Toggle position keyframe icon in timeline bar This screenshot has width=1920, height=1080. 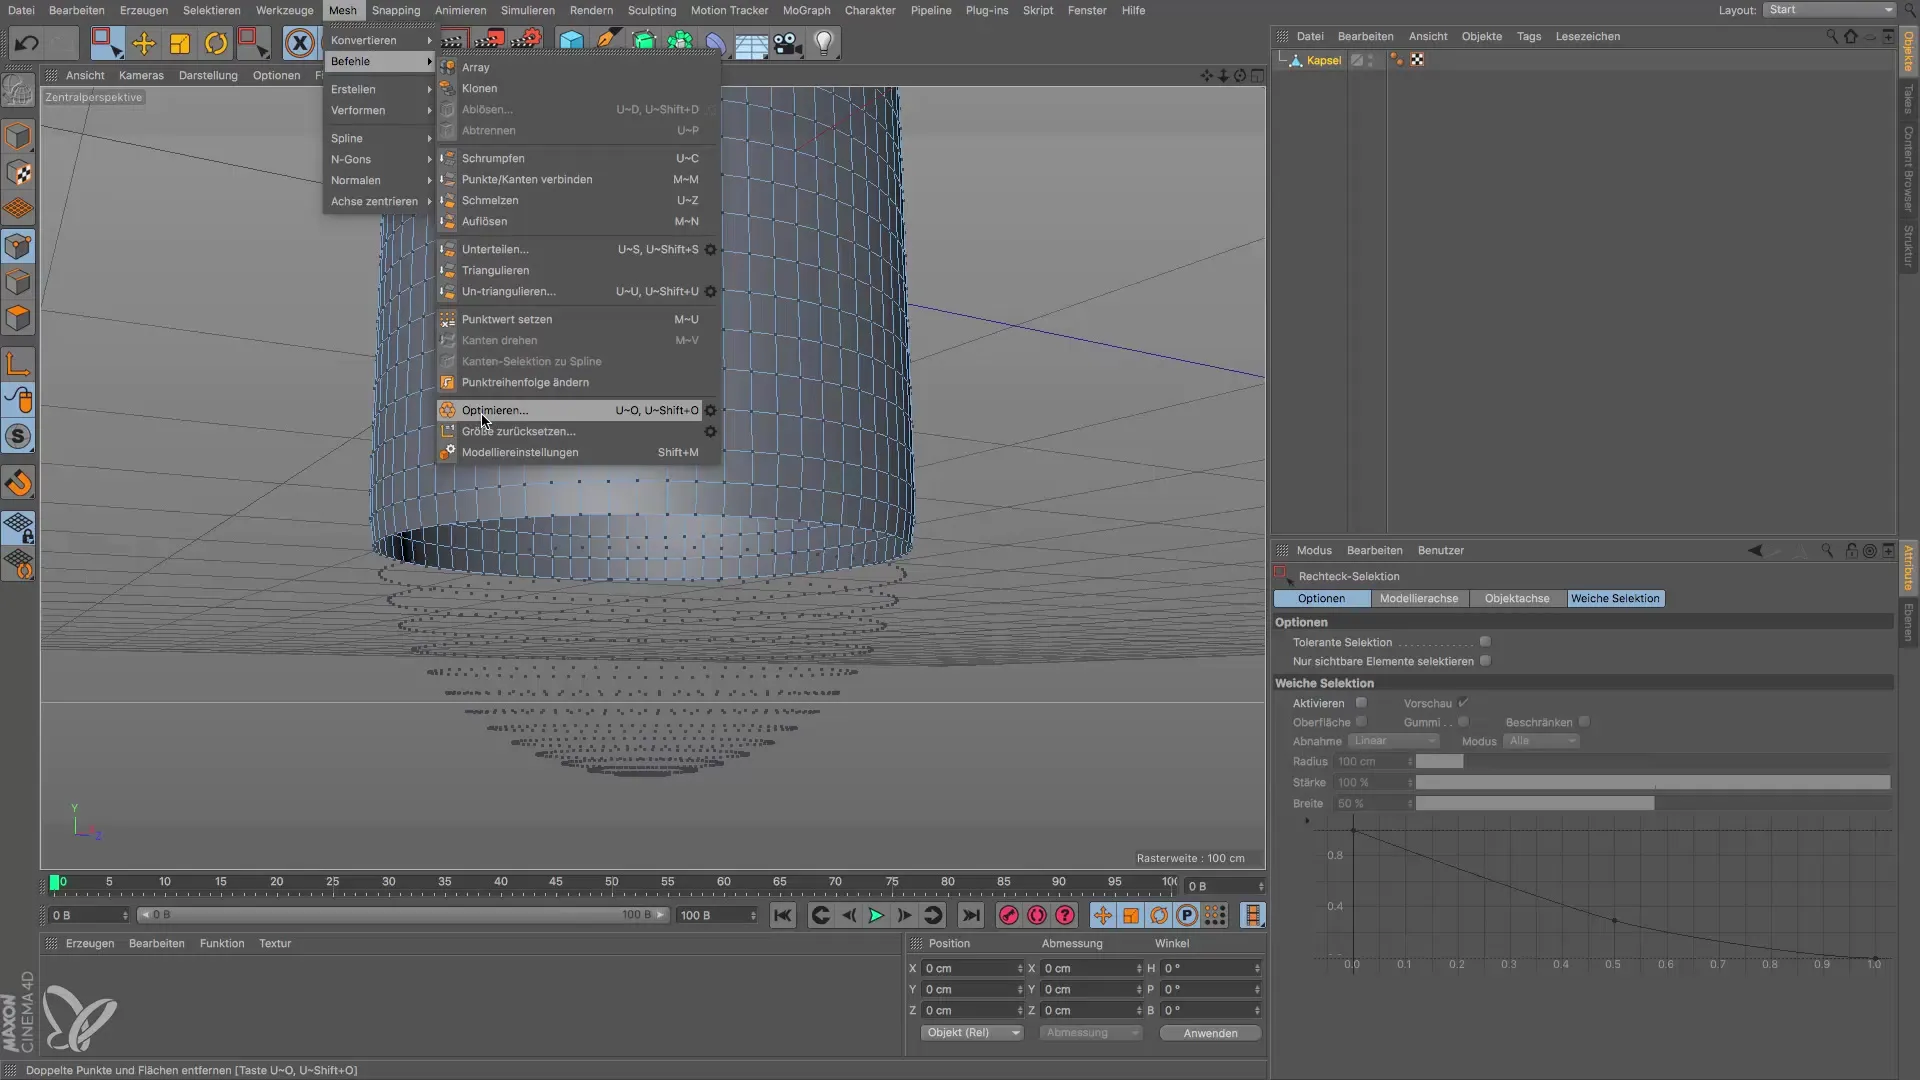tap(1102, 915)
